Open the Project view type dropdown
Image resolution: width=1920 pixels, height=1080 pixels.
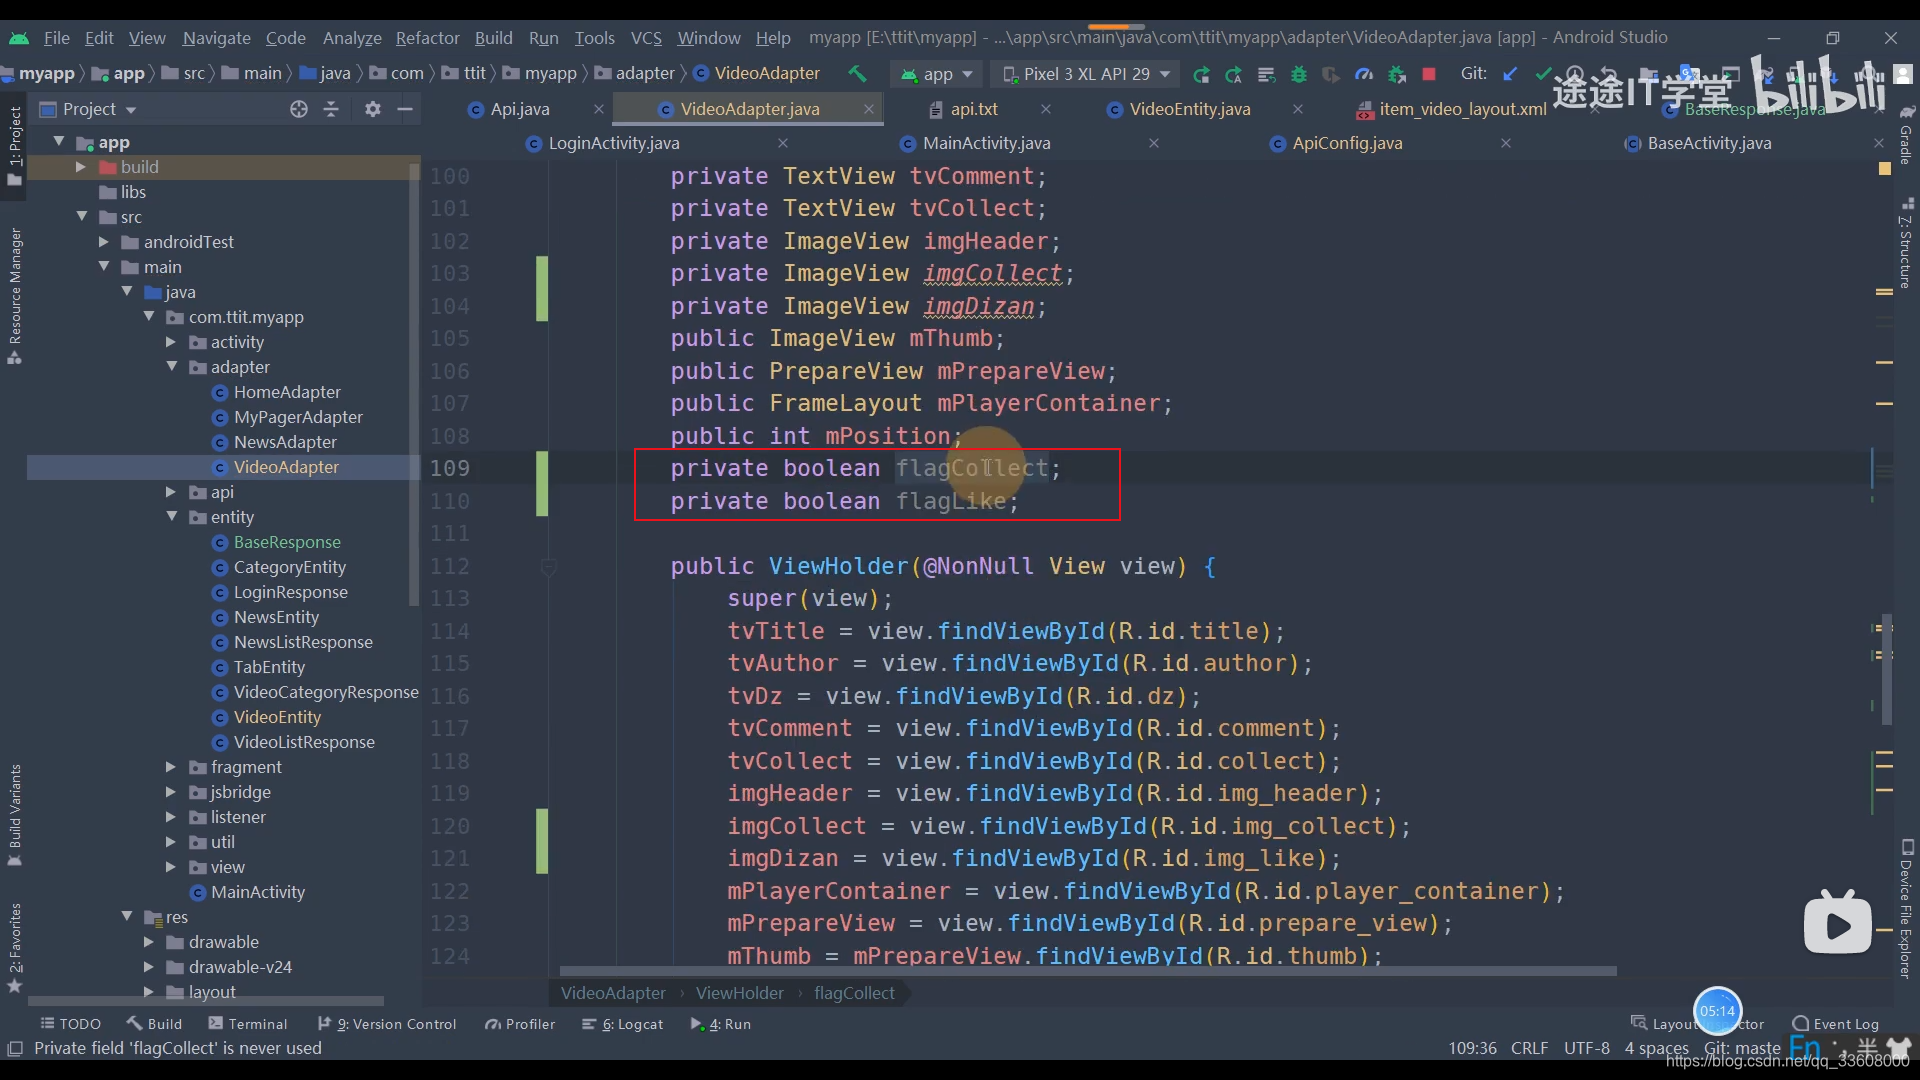coord(88,109)
